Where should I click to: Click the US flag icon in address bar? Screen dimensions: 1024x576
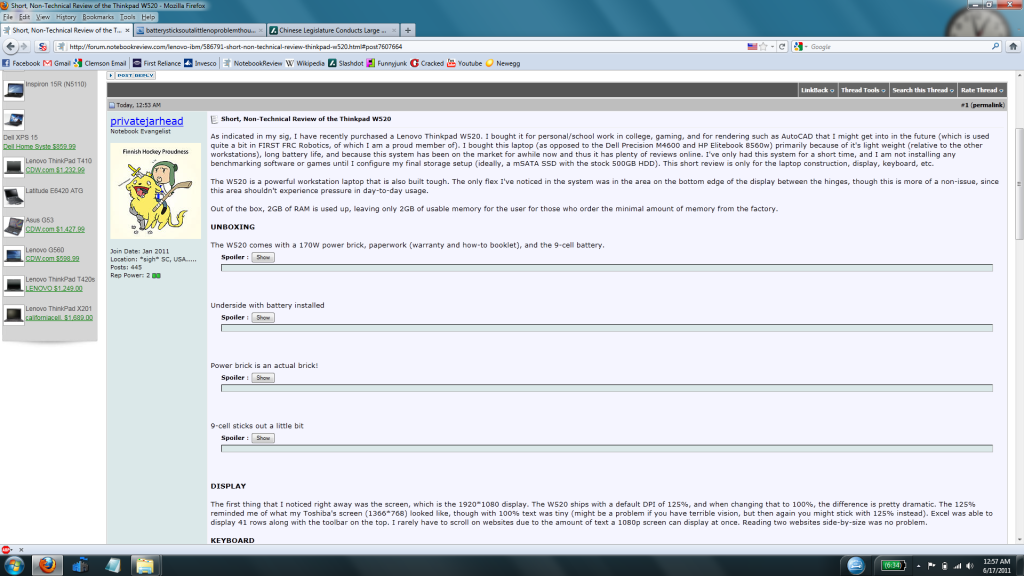[x=752, y=46]
